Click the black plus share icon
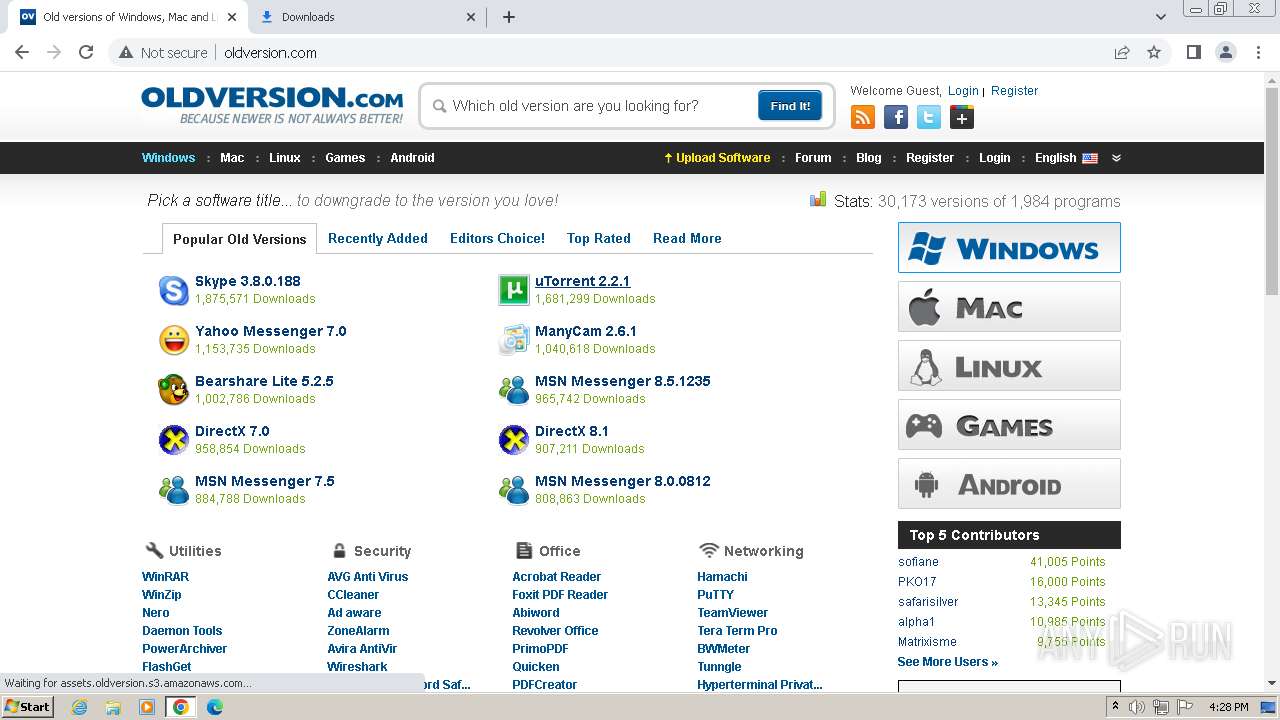 [x=962, y=118]
